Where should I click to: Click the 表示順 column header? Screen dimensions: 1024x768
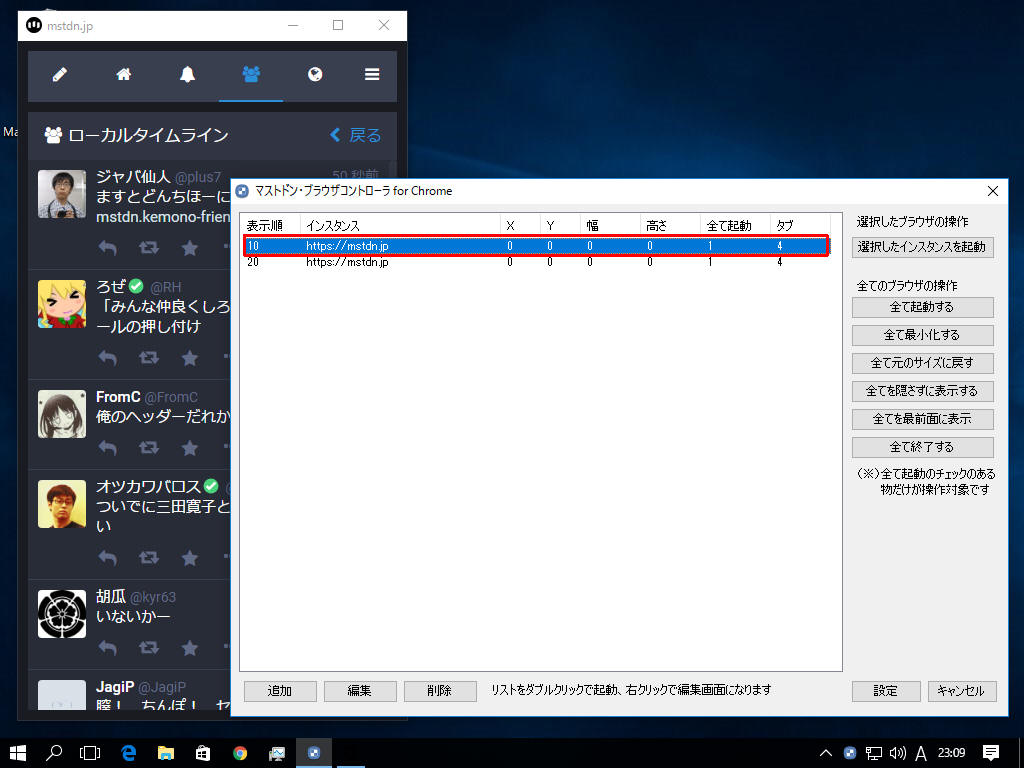click(270, 225)
